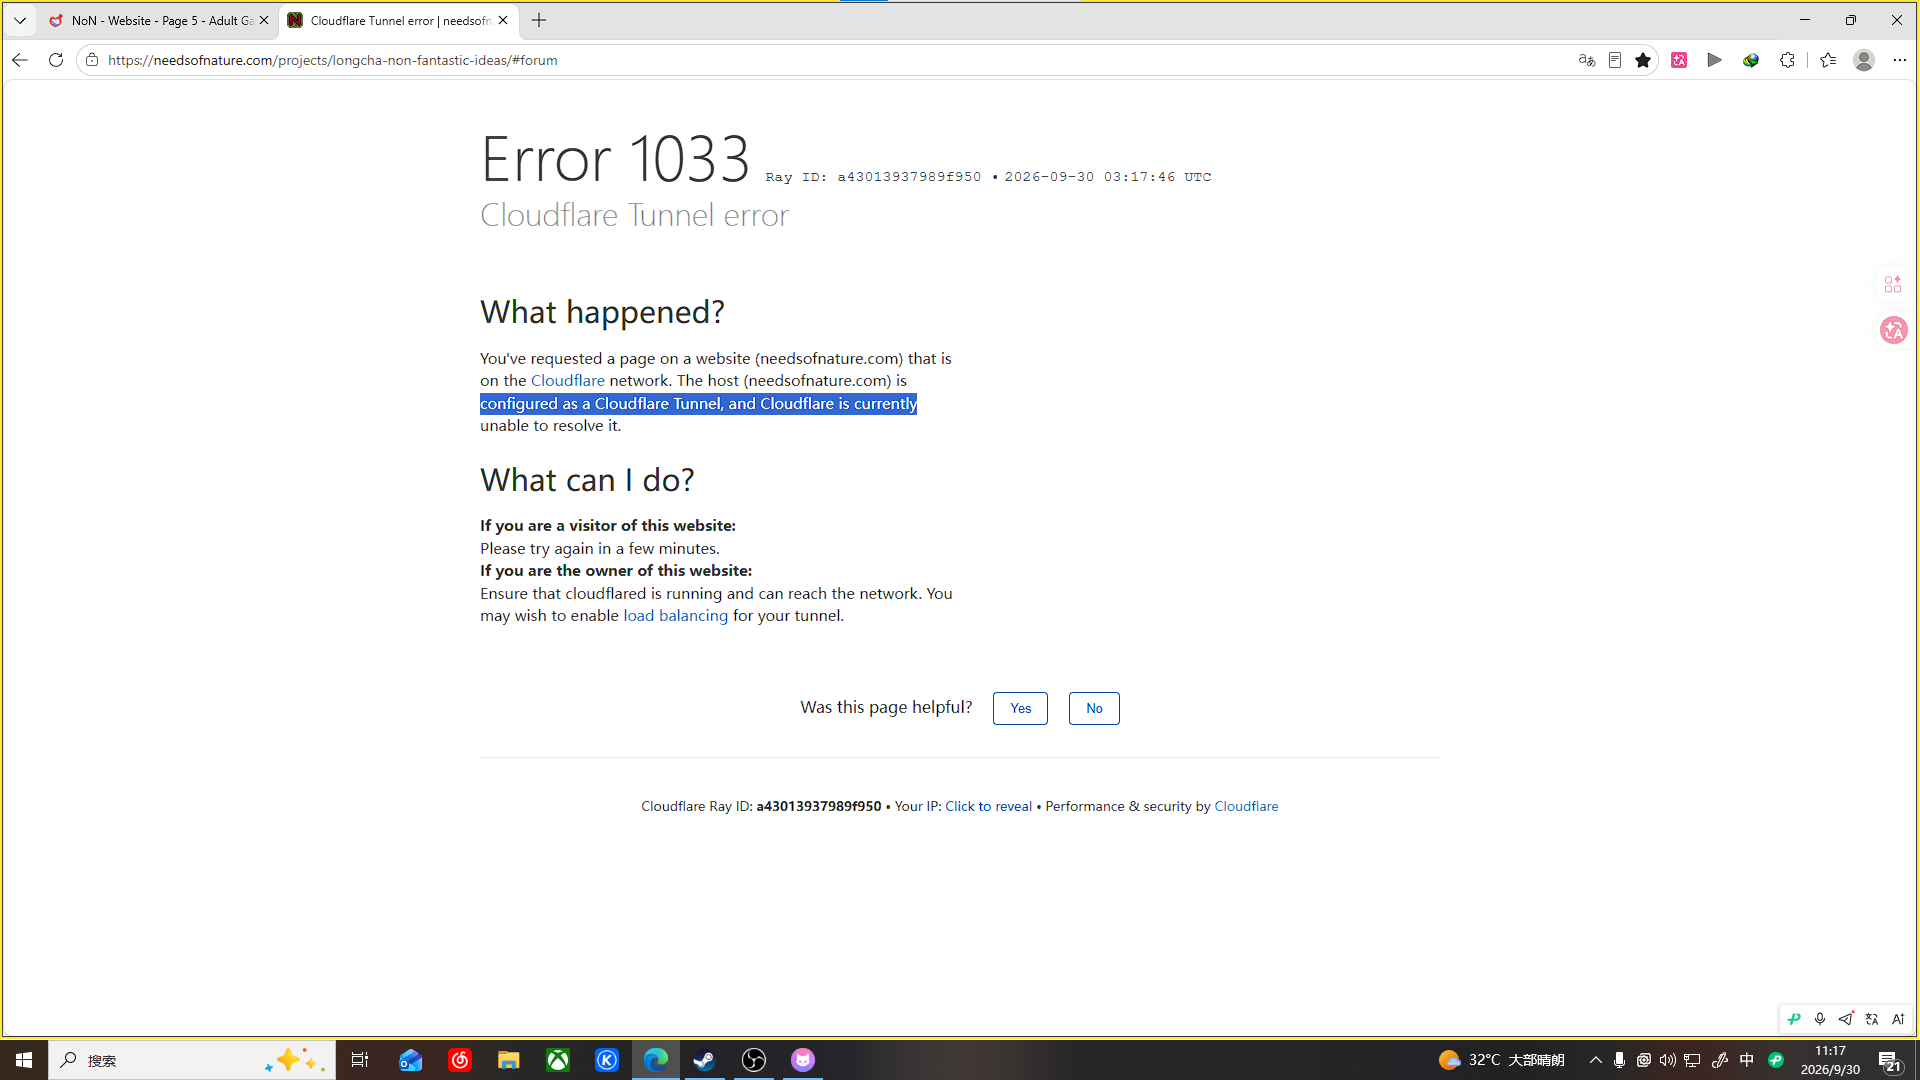Click to reveal your IP
This screenshot has width=1920, height=1080.
pos(988,806)
